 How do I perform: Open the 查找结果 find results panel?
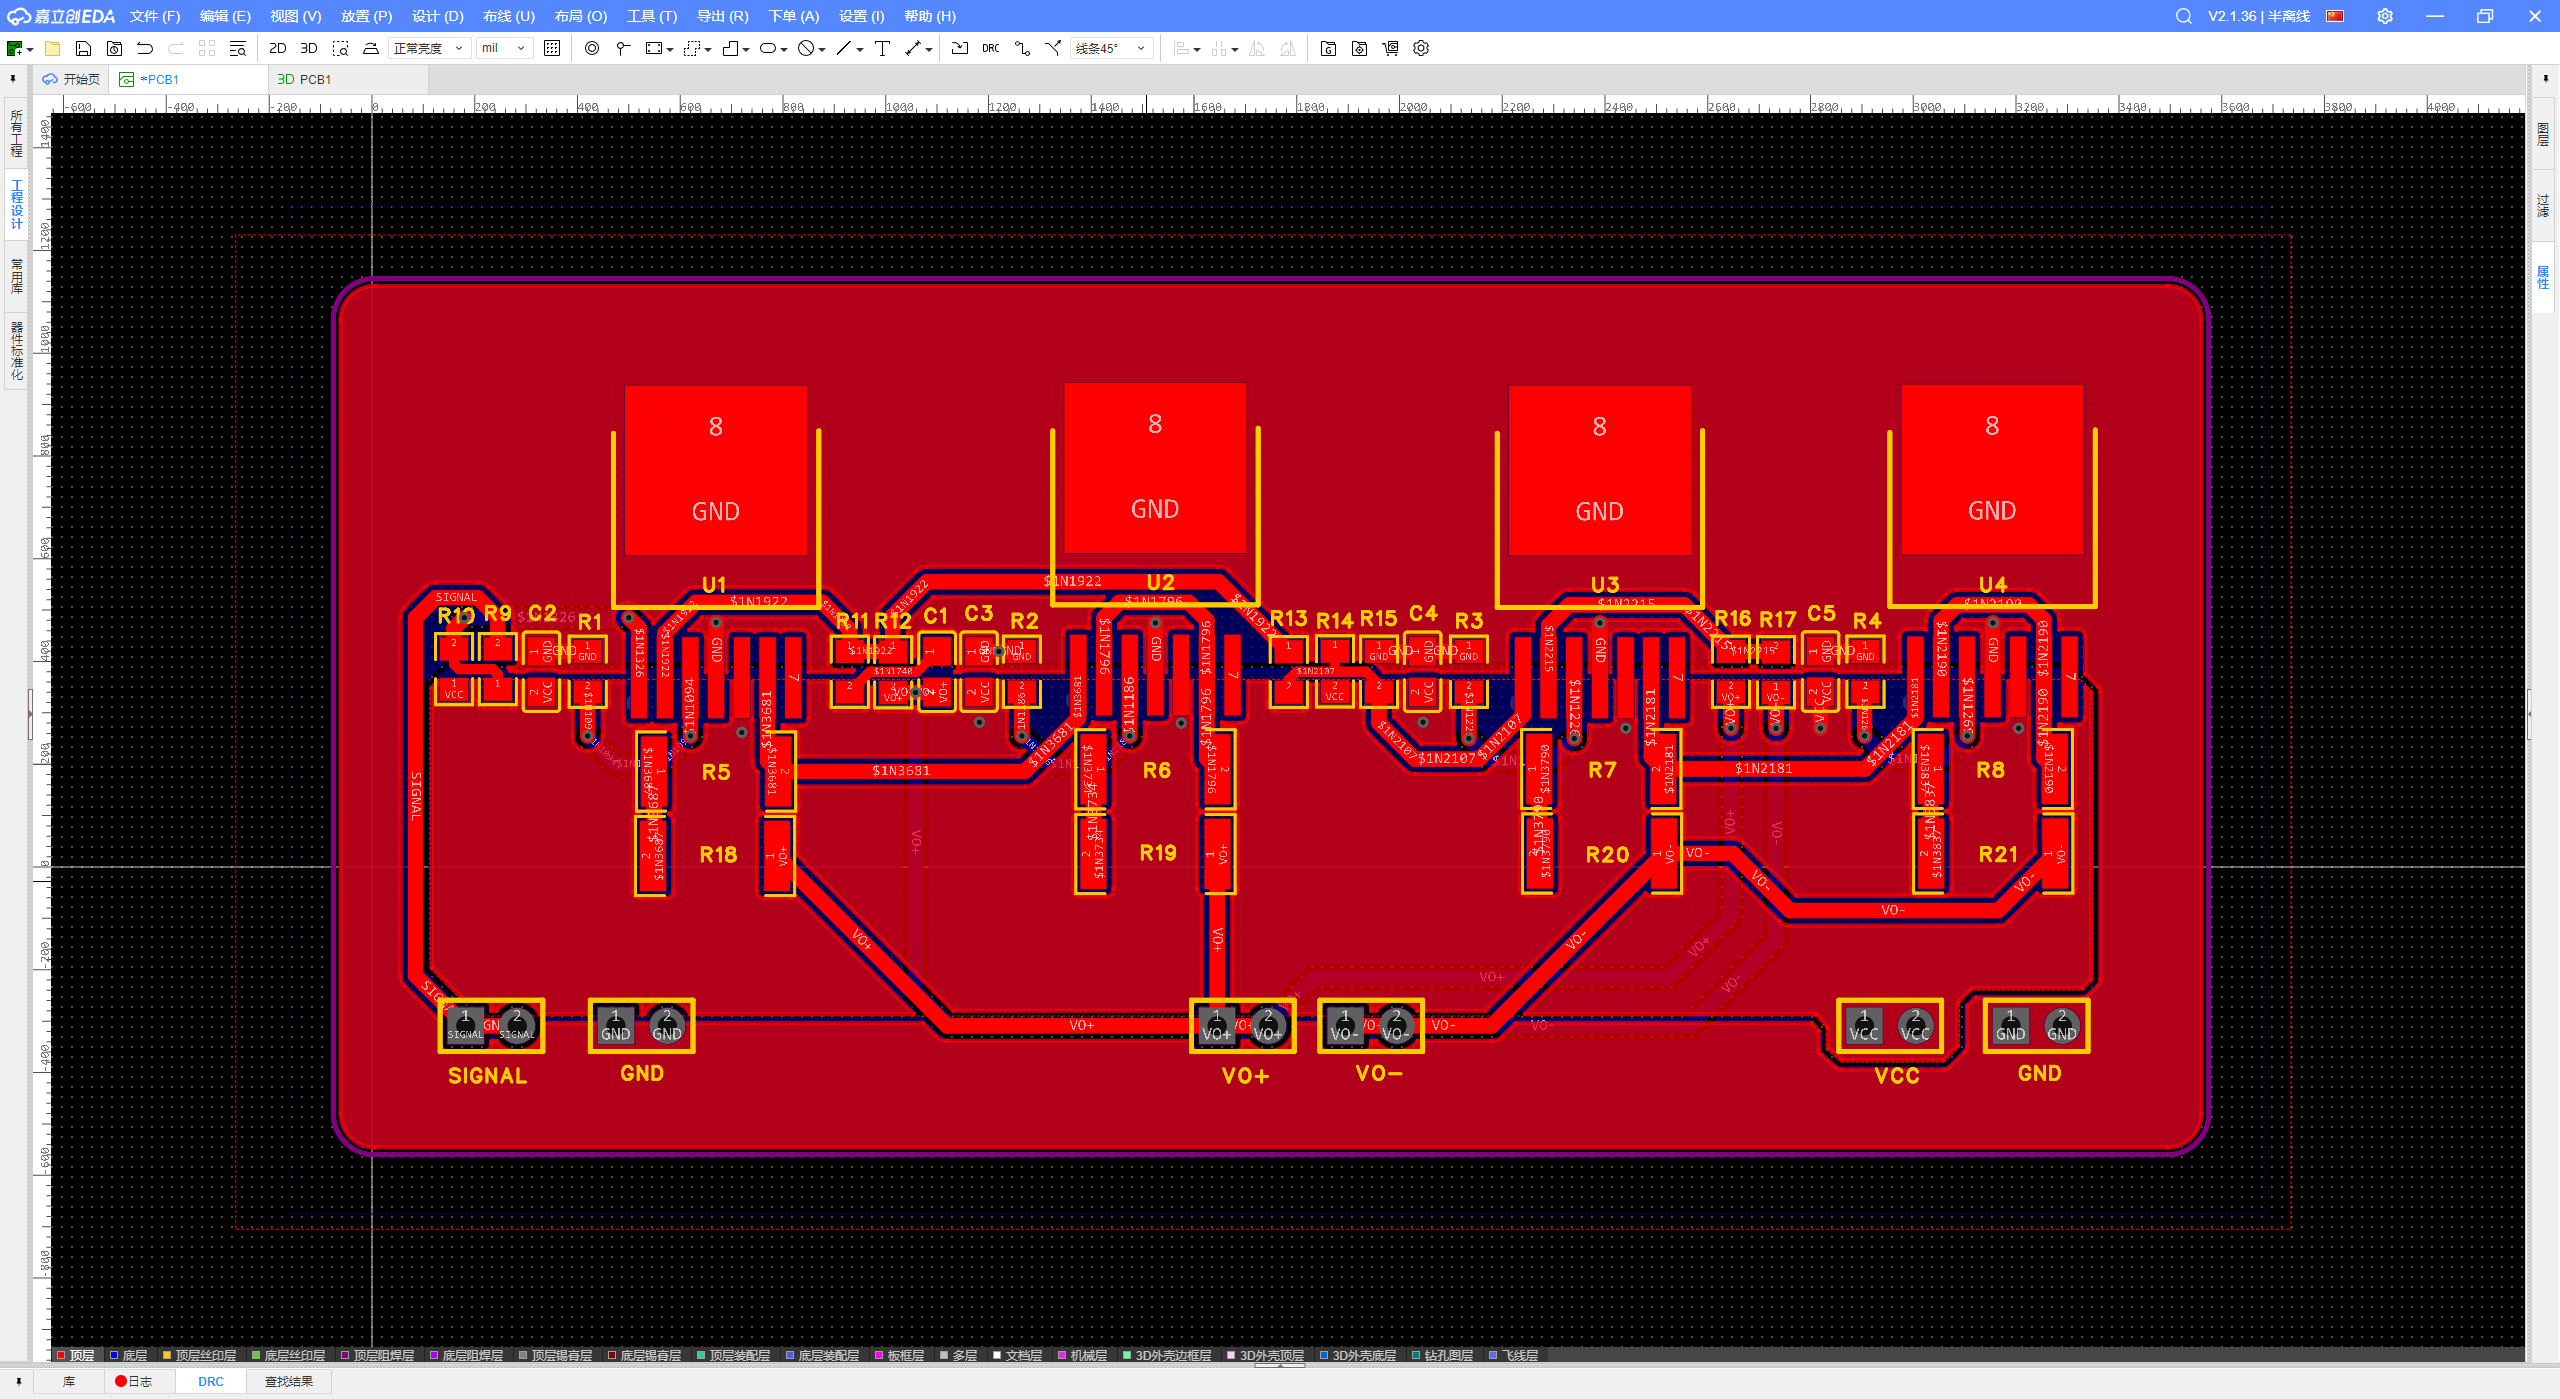(x=288, y=1381)
